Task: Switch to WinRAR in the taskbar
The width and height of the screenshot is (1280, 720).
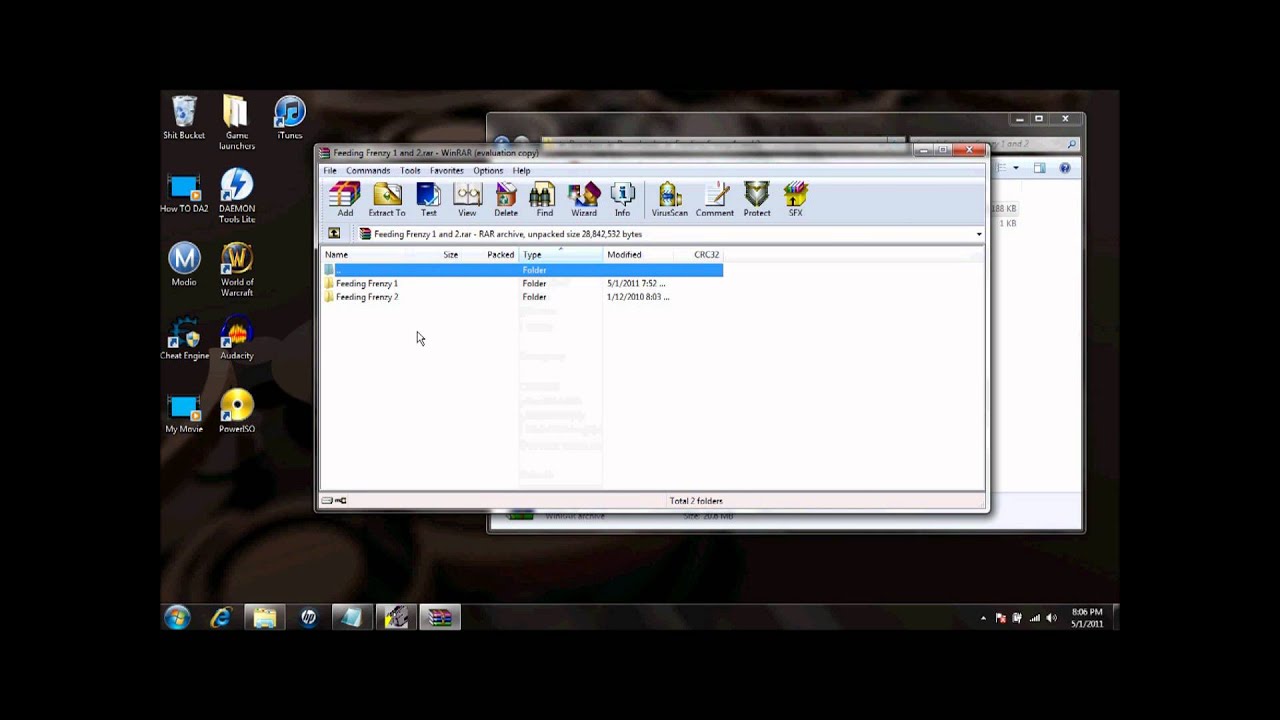Action: click(440, 618)
